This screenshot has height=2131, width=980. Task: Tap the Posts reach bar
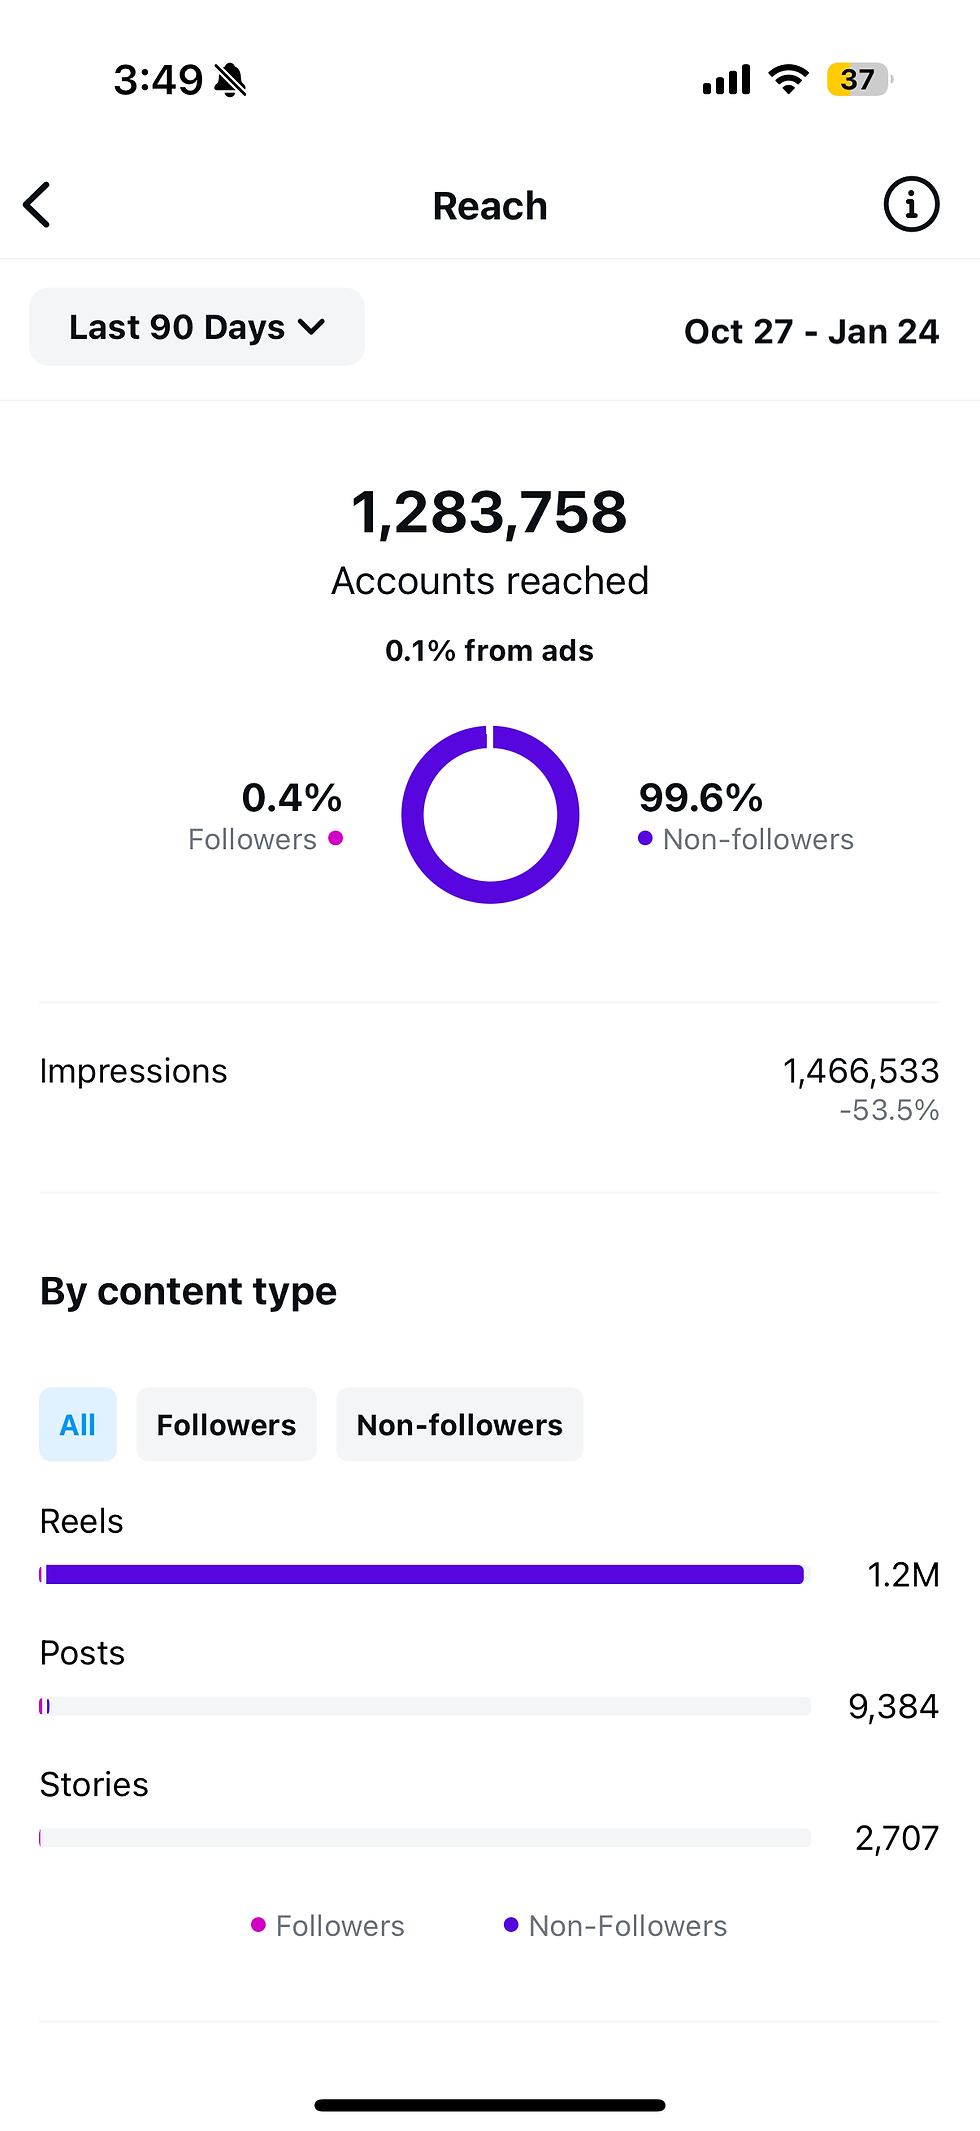(x=425, y=1706)
